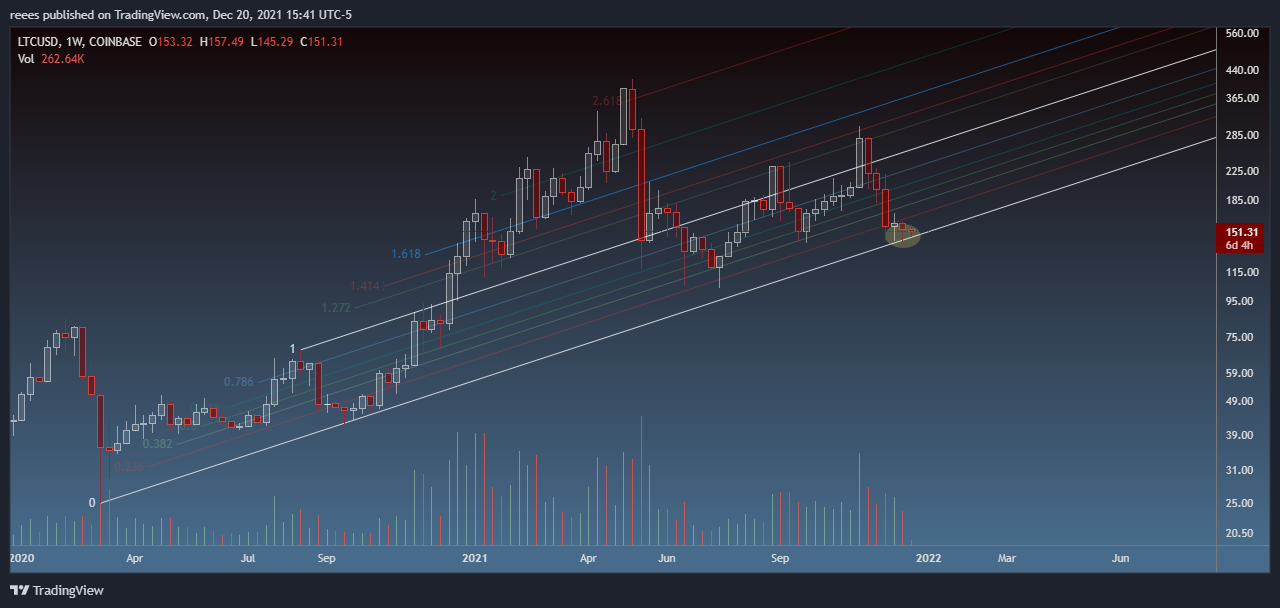Click the highlighted ellipse marking current candles
This screenshot has width=1280, height=608.
pyautogui.click(x=903, y=235)
